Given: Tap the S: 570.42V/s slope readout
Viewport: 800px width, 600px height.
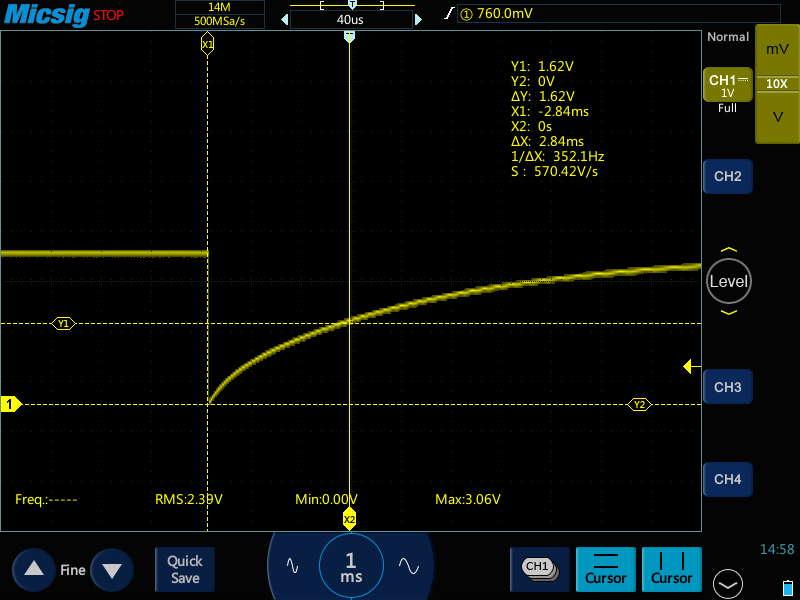Looking at the screenshot, I should click(x=555, y=171).
